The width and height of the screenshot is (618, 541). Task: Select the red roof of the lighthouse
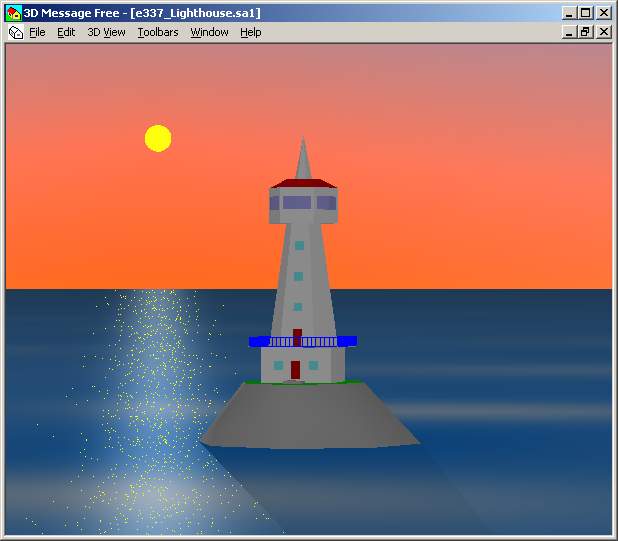(x=302, y=183)
